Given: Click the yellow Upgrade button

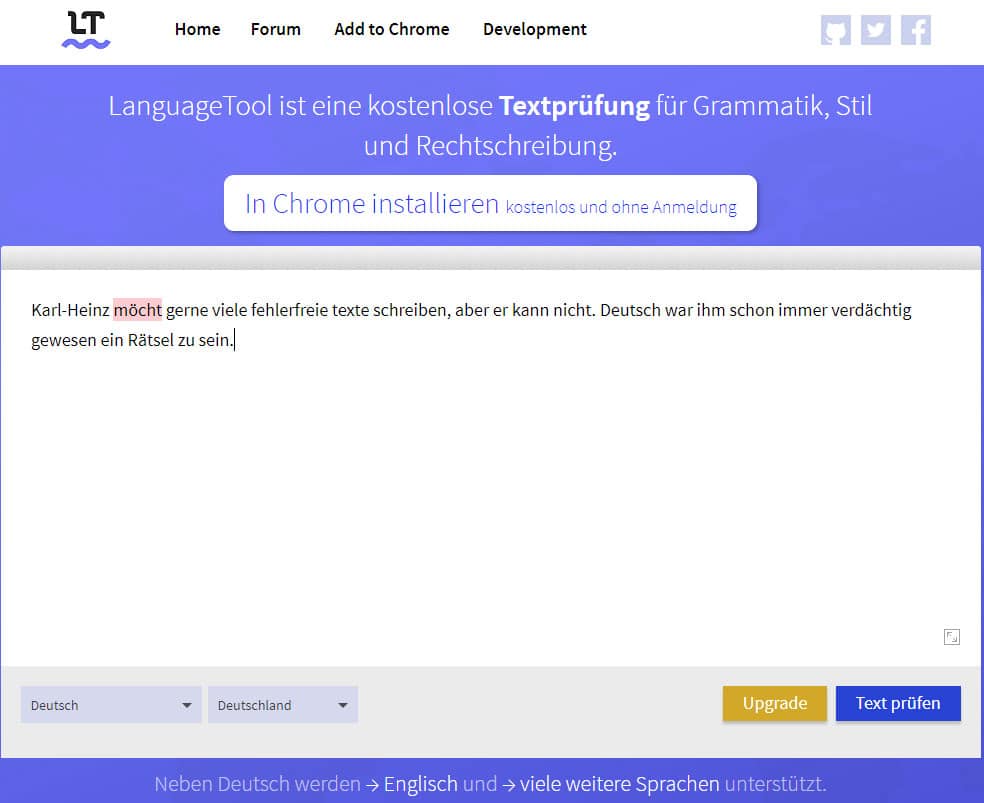Looking at the screenshot, I should (x=774, y=703).
